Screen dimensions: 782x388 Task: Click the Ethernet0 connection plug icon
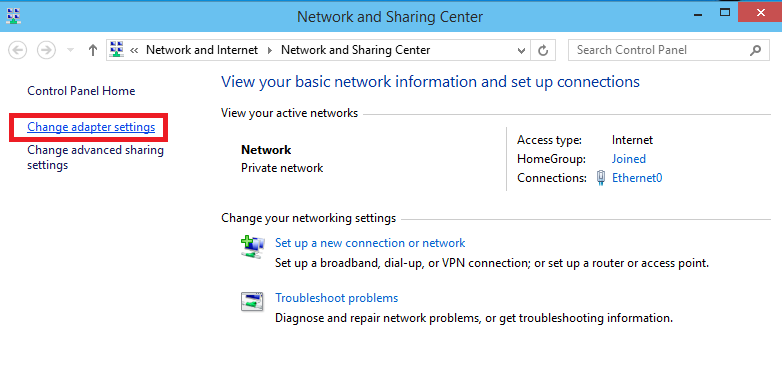click(601, 178)
